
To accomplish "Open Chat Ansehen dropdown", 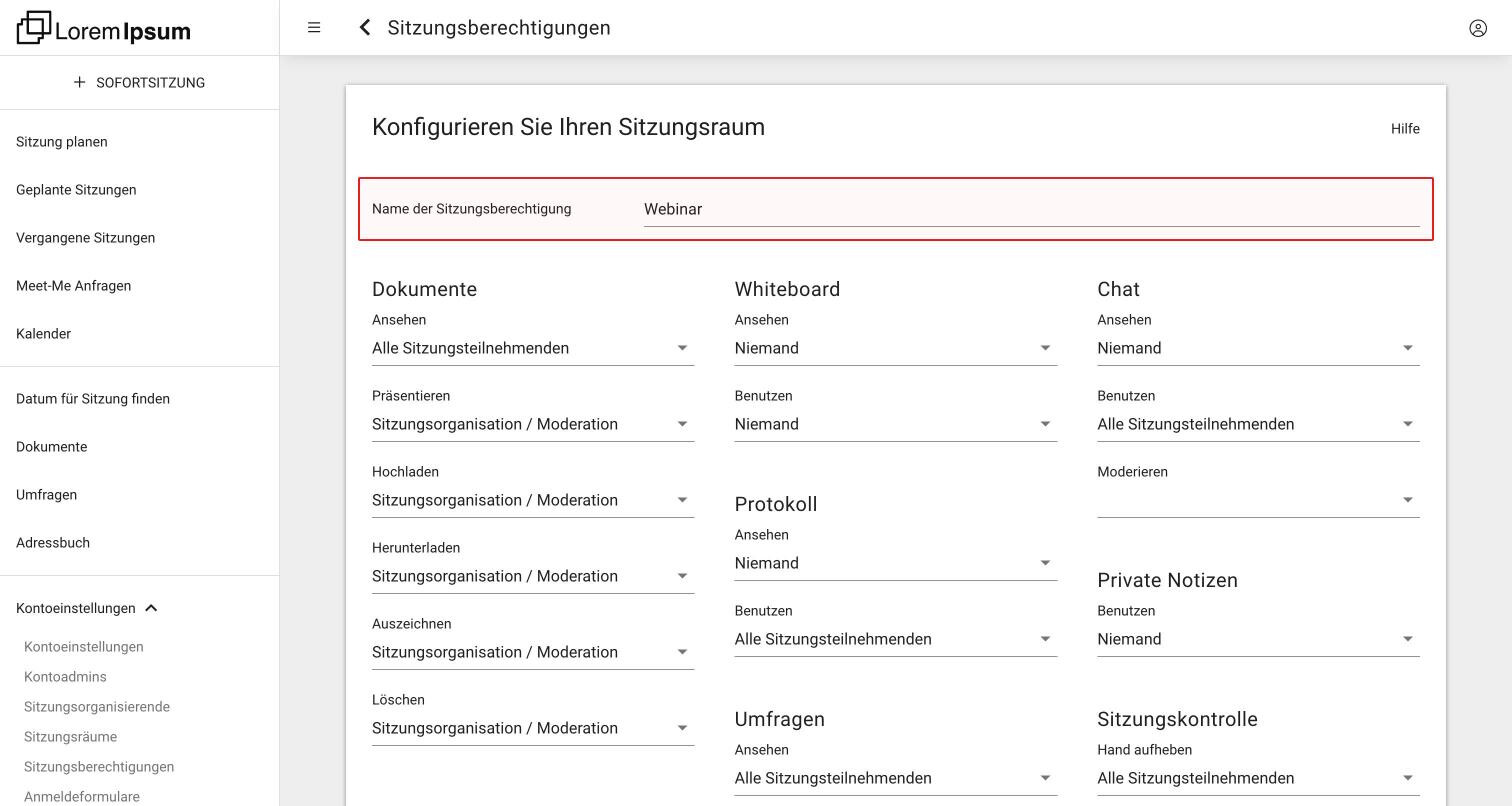I will click(x=1258, y=348).
